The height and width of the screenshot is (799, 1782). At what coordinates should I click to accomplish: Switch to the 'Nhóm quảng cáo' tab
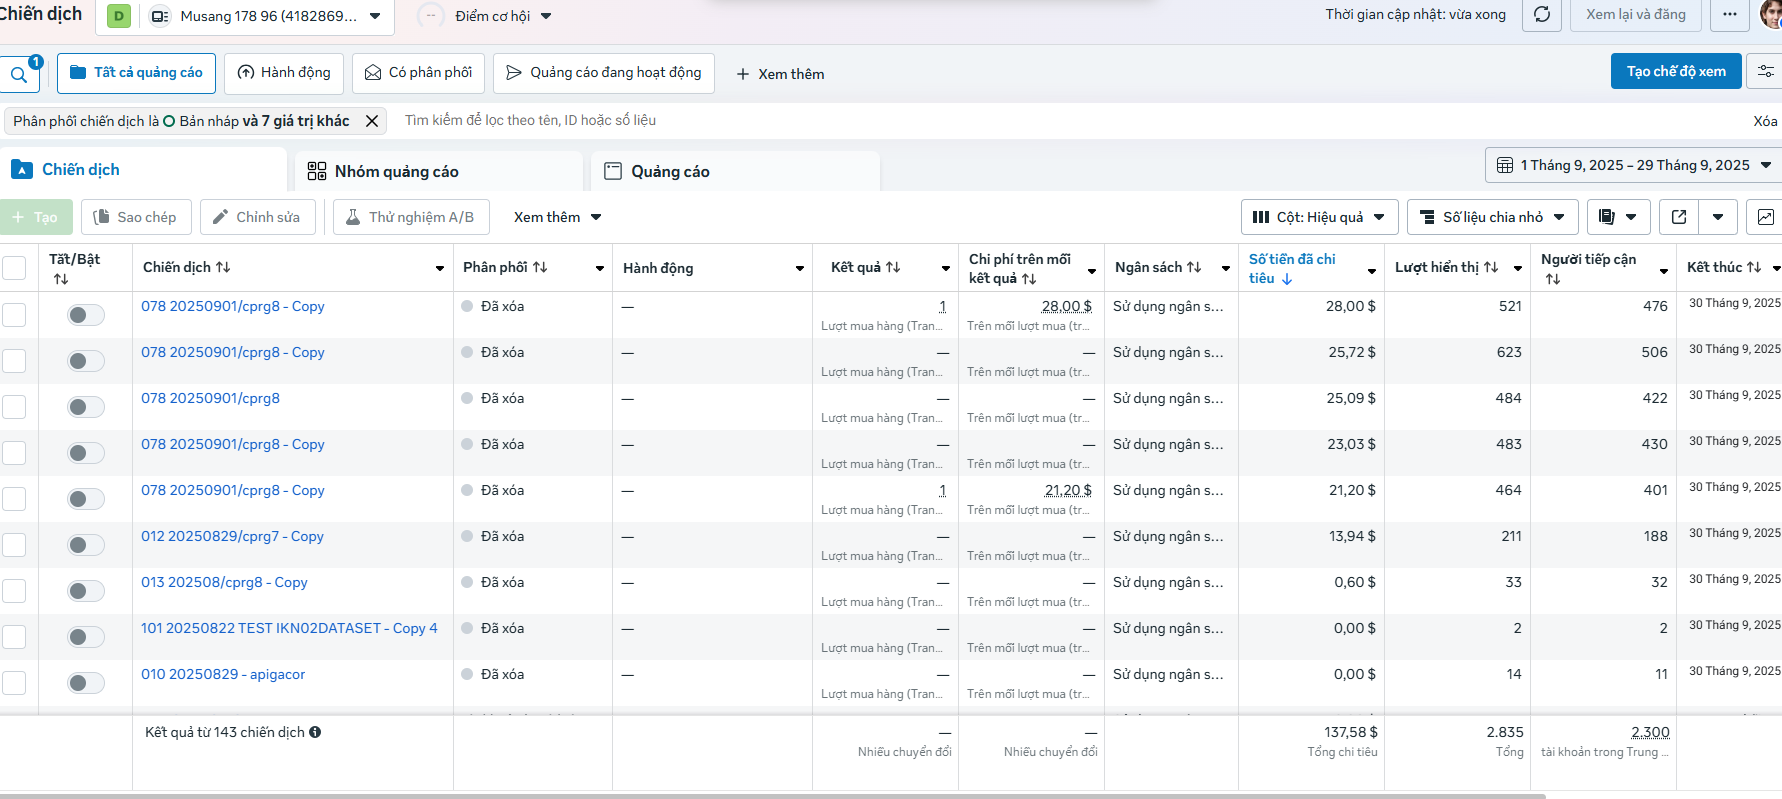[397, 172]
